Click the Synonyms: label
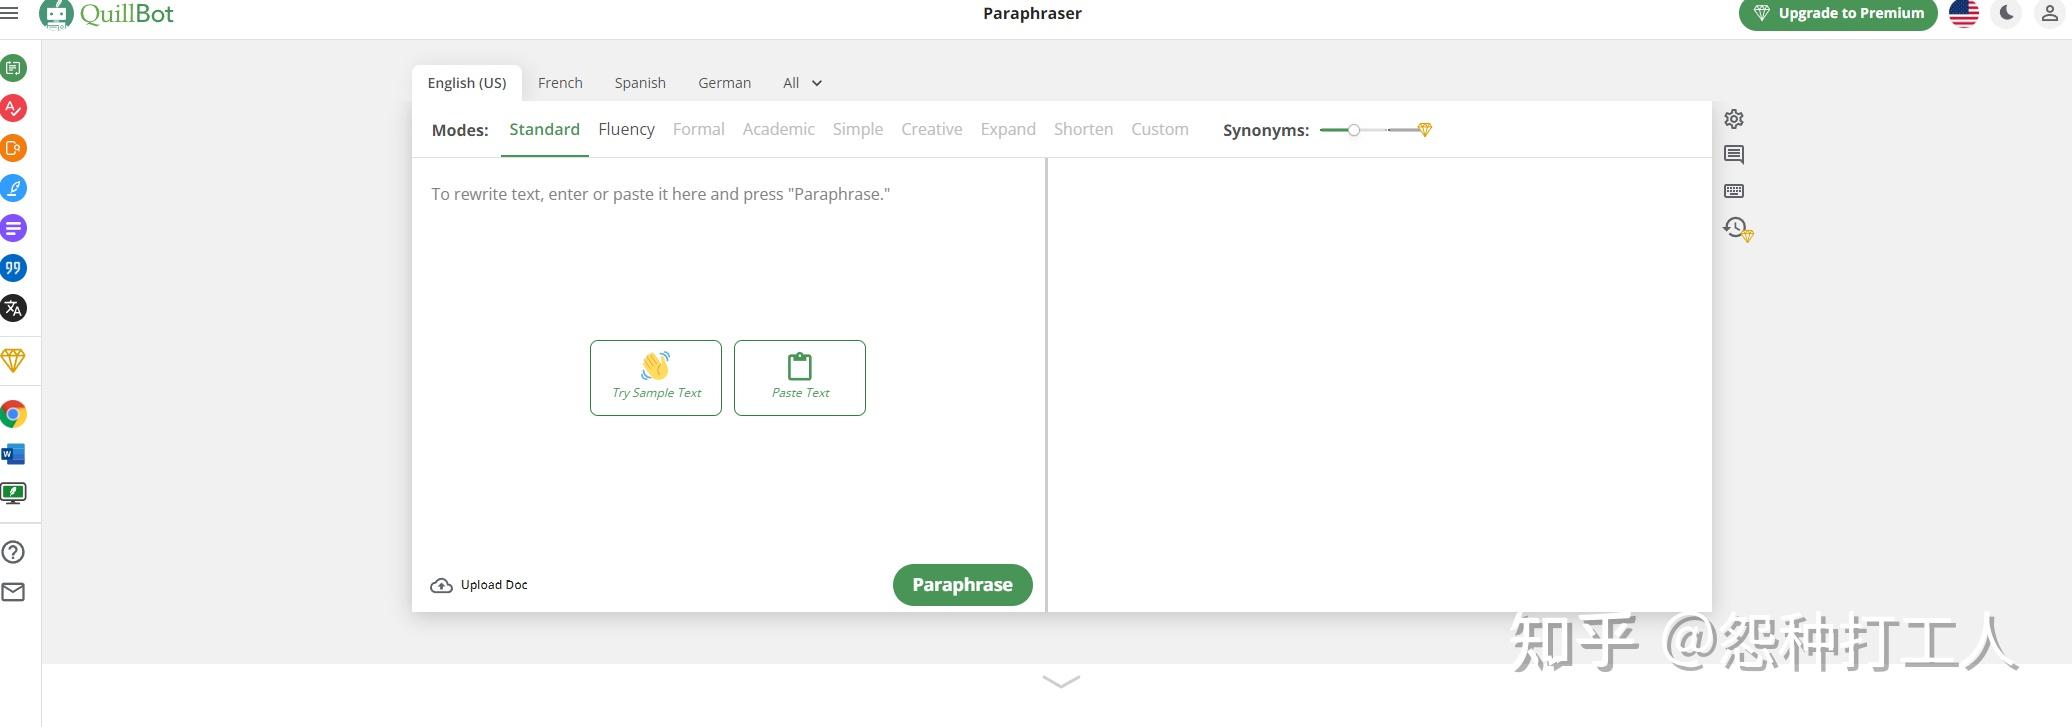This screenshot has height=727, width=2072. point(1265,130)
